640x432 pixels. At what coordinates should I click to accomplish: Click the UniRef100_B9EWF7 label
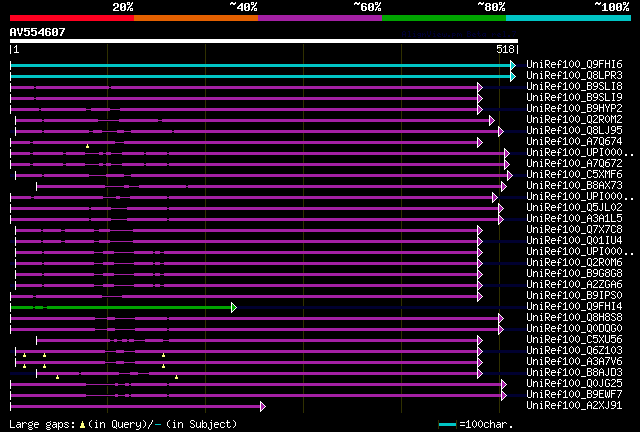click(x=574, y=395)
